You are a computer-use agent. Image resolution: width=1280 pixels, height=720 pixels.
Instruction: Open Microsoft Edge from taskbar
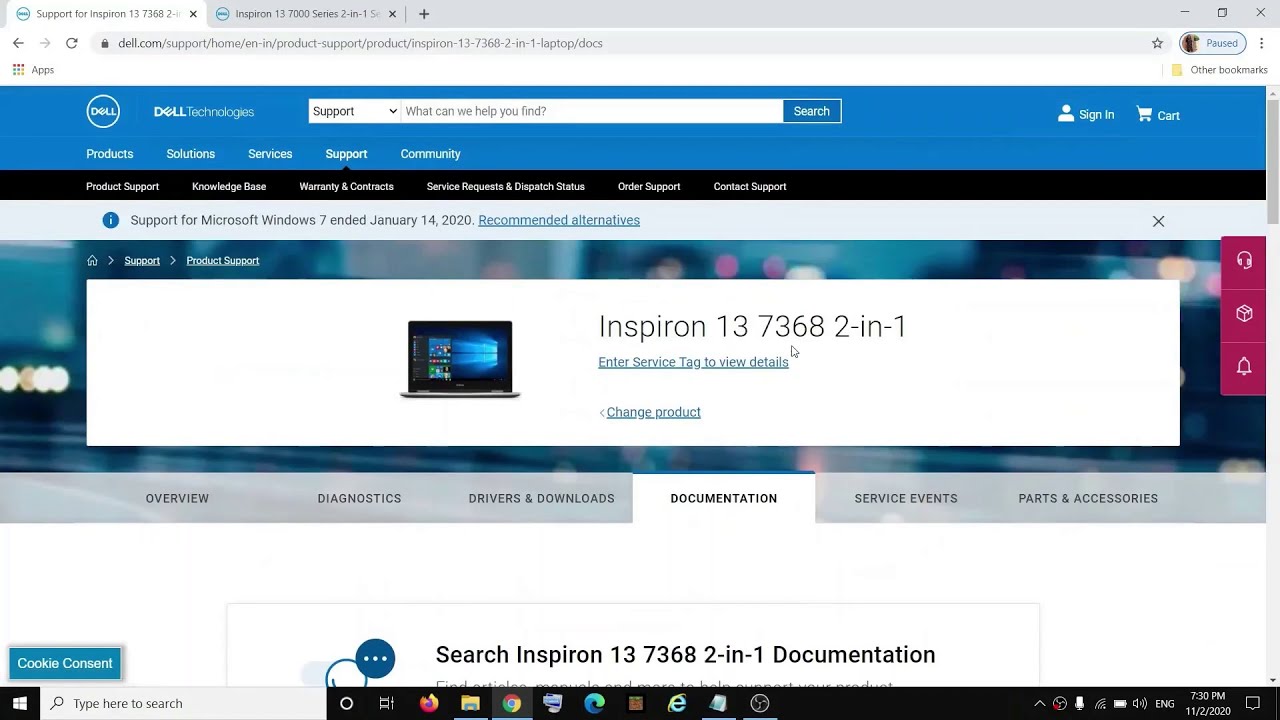tap(594, 703)
